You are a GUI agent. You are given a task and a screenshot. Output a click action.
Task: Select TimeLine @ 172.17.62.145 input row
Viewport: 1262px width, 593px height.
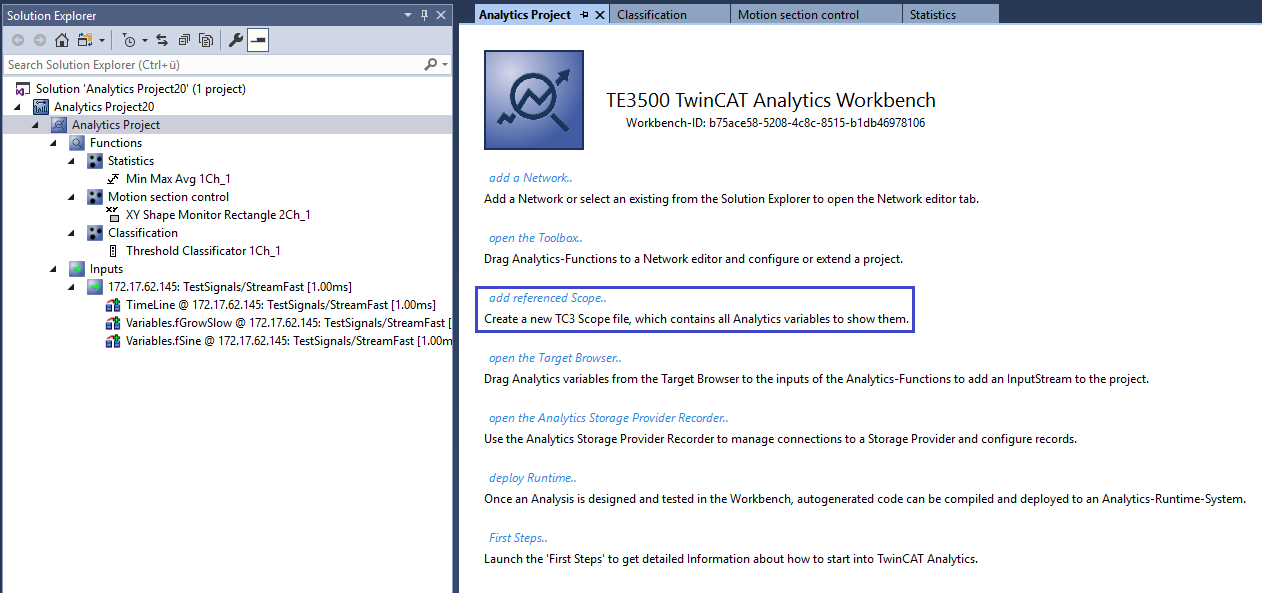pos(280,305)
